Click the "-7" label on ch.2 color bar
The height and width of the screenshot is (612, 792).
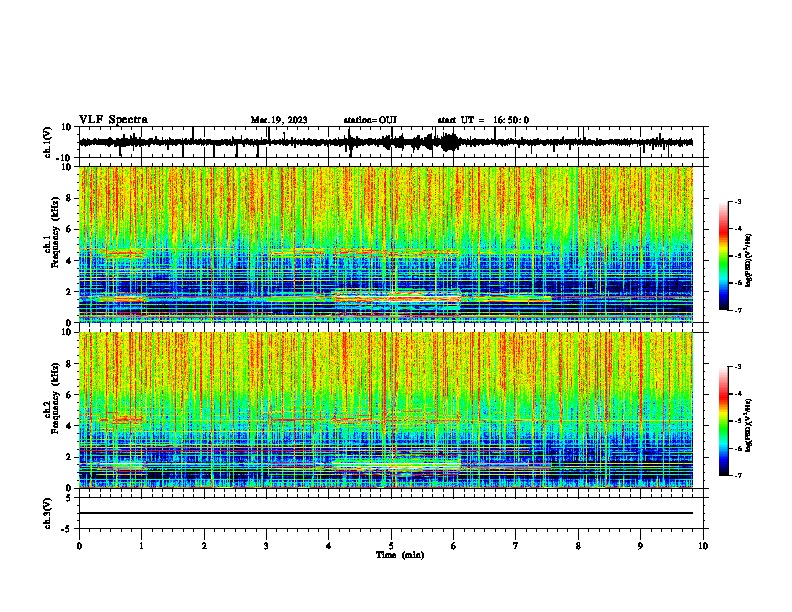[737, 475]
